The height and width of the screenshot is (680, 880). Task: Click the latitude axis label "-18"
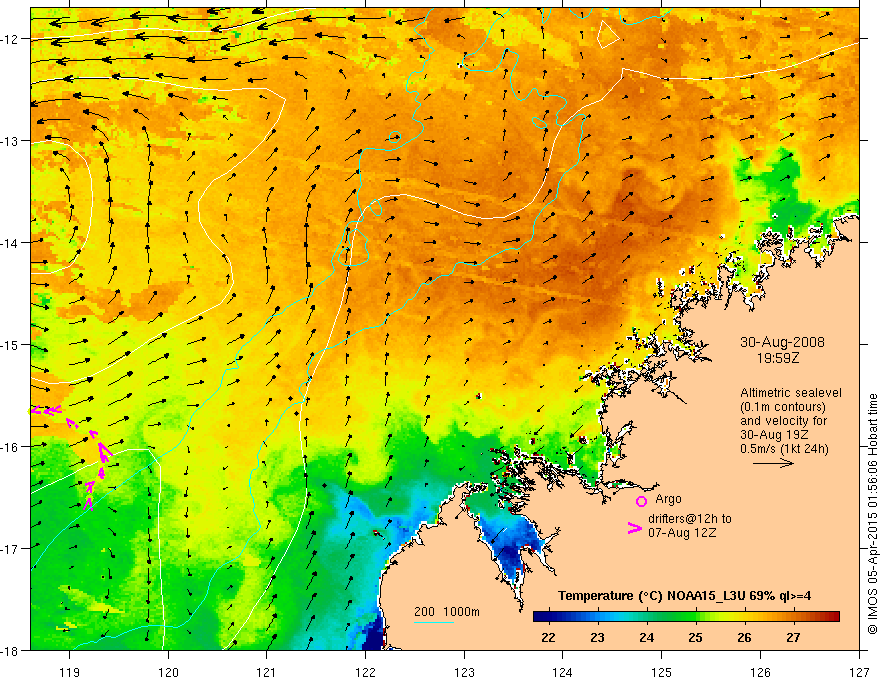pyautogui.click(x=10, y=650)
